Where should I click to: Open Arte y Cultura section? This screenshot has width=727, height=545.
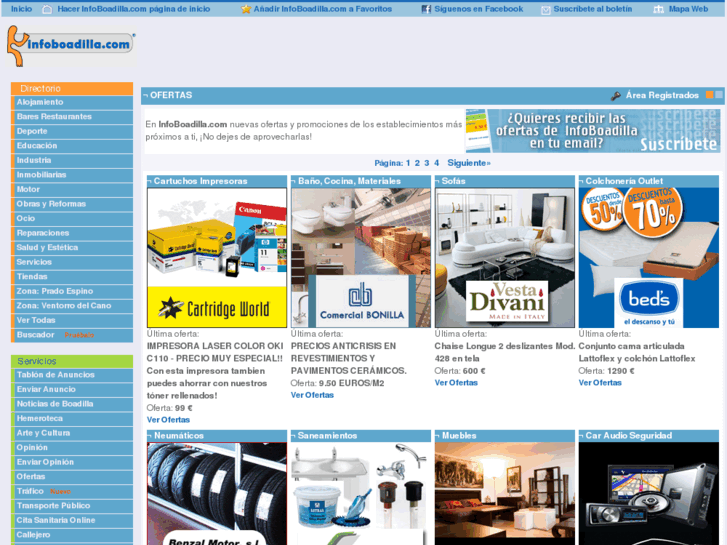pyautogui.click(x=72, y=433)
